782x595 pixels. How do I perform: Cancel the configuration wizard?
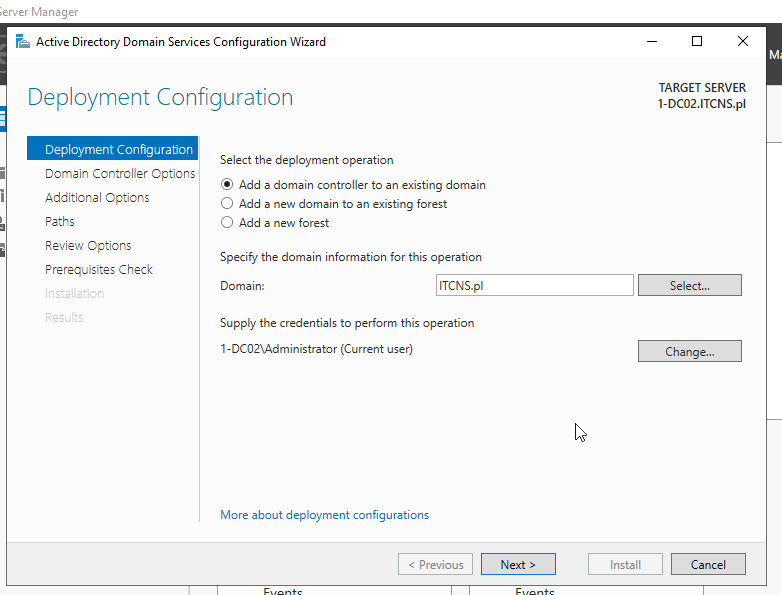pos(708,565)
